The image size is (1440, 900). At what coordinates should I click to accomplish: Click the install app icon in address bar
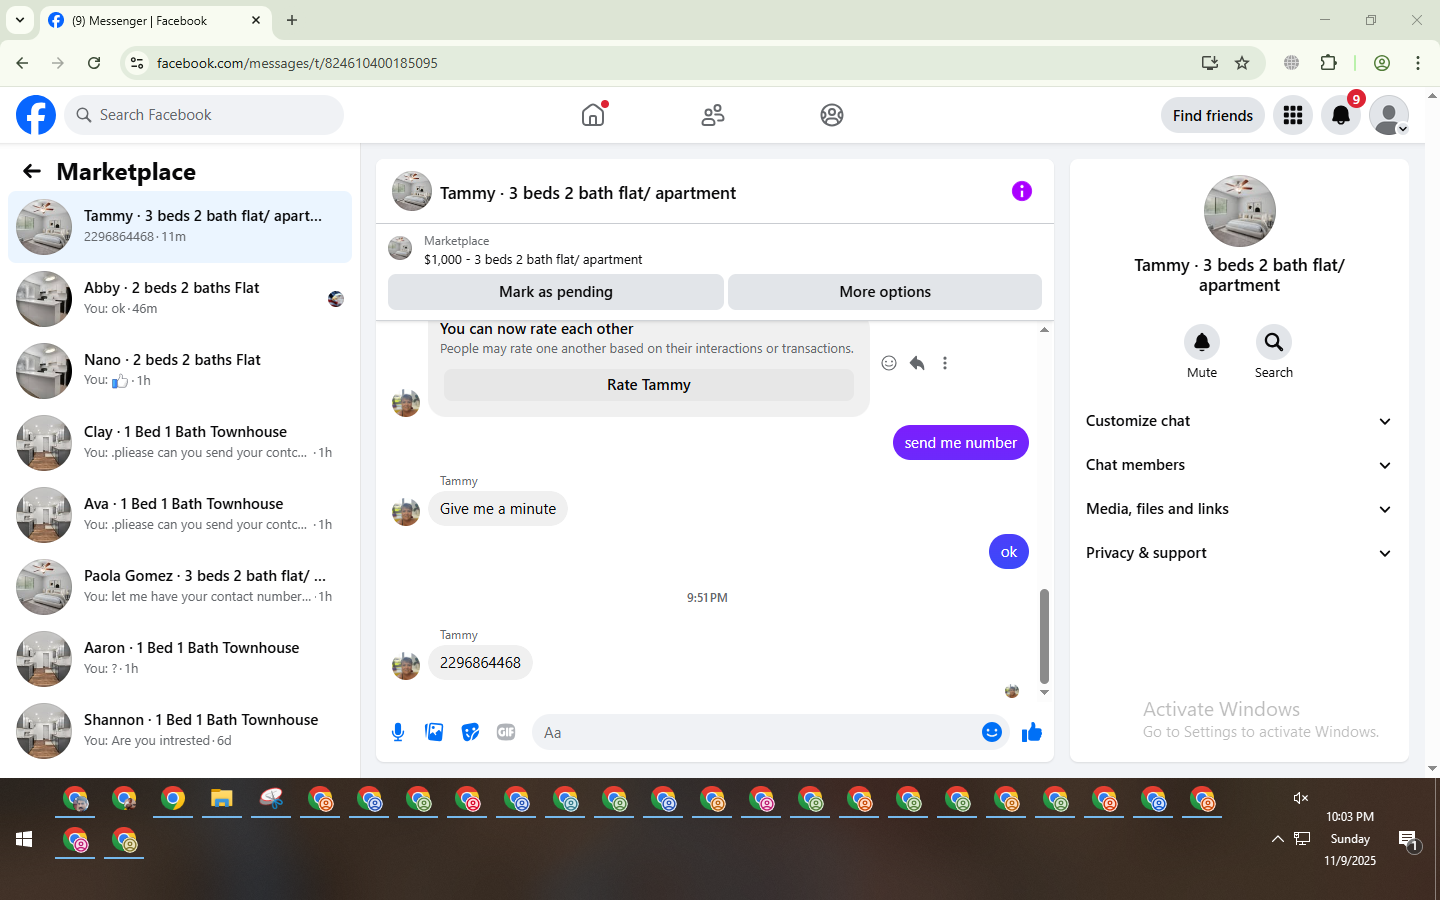pos(1210,63)
